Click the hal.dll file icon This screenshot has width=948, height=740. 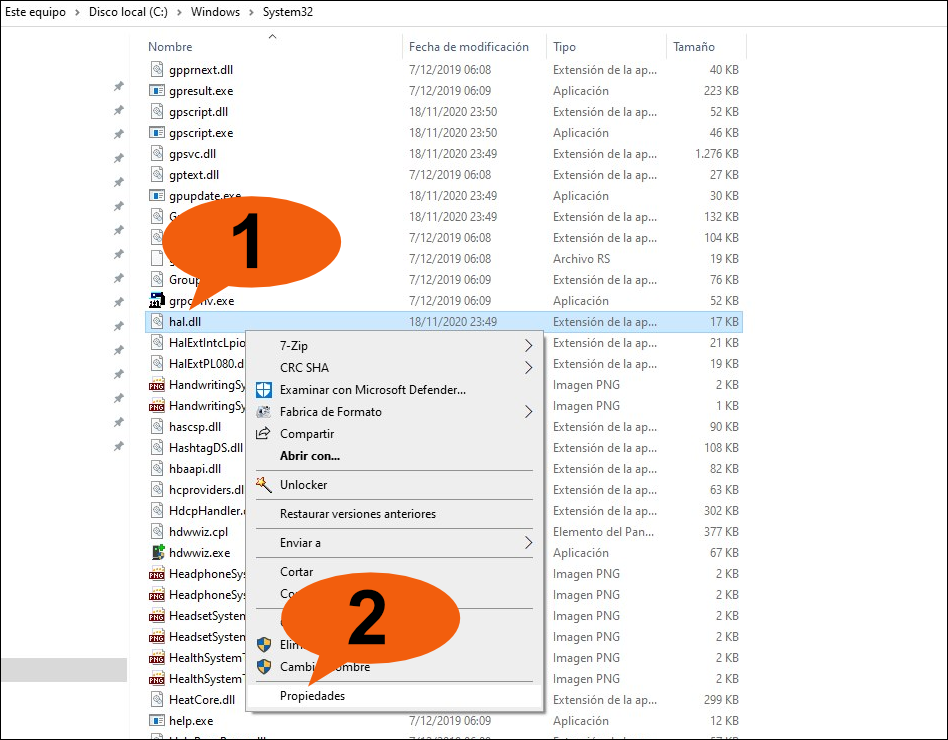pos(157,322)
